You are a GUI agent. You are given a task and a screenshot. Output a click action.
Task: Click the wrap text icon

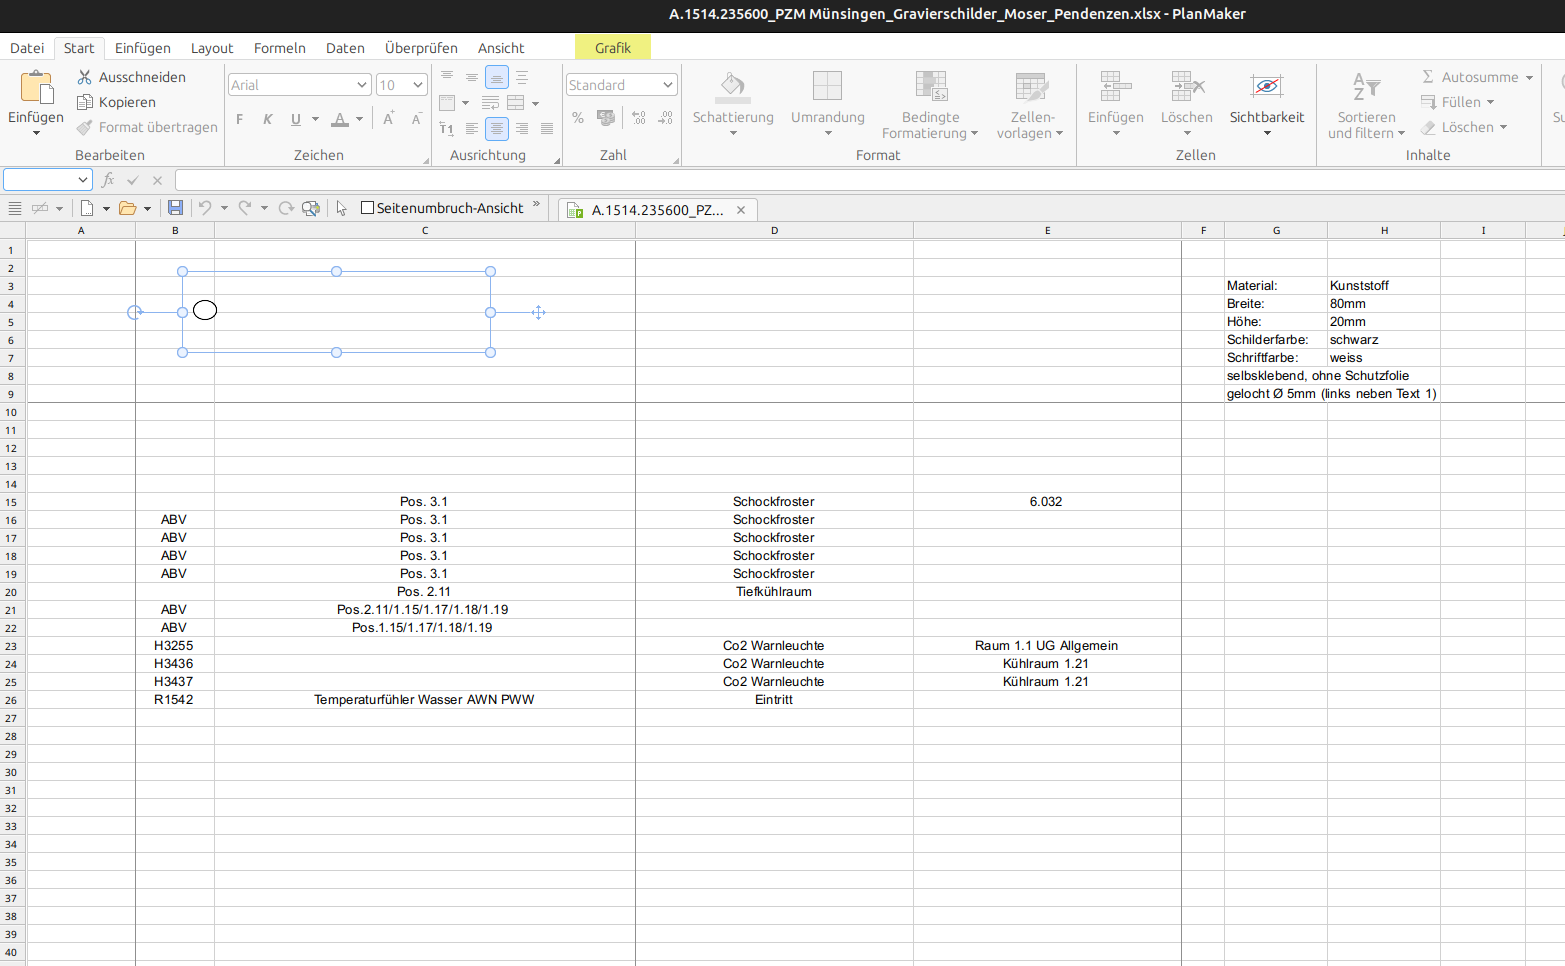tap(490, 103)
